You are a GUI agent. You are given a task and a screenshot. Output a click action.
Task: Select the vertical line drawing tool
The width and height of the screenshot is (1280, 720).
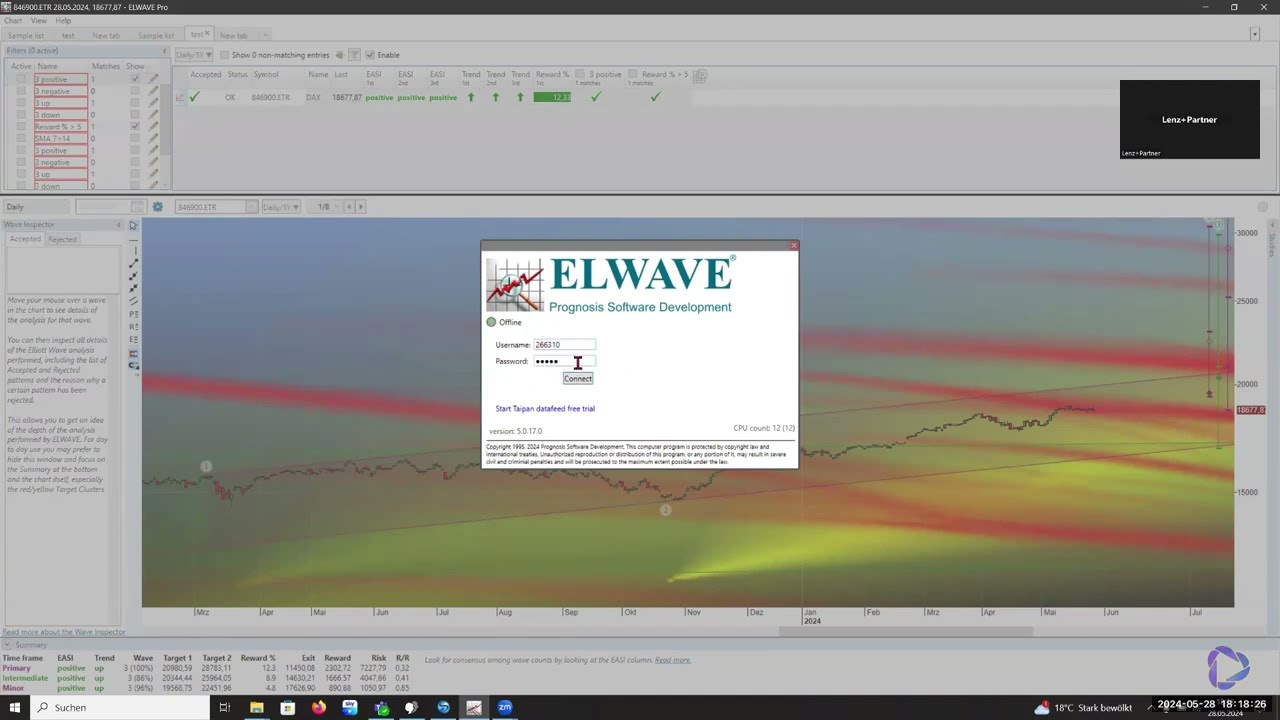click(133, 250)
